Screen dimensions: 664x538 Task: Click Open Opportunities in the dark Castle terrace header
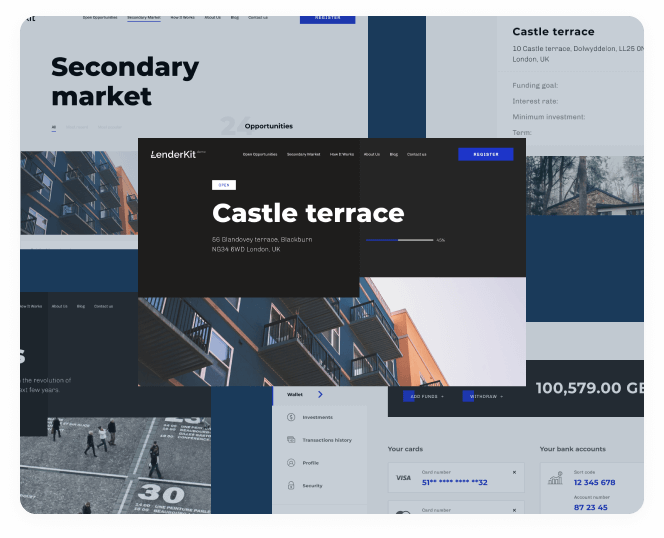click(x=260, y=154)
